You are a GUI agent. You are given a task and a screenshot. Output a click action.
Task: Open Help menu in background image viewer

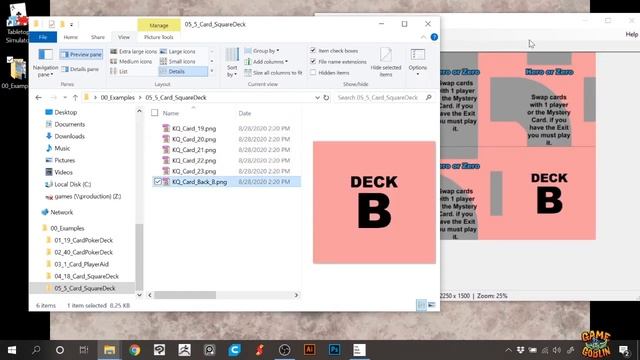(631, 34)
